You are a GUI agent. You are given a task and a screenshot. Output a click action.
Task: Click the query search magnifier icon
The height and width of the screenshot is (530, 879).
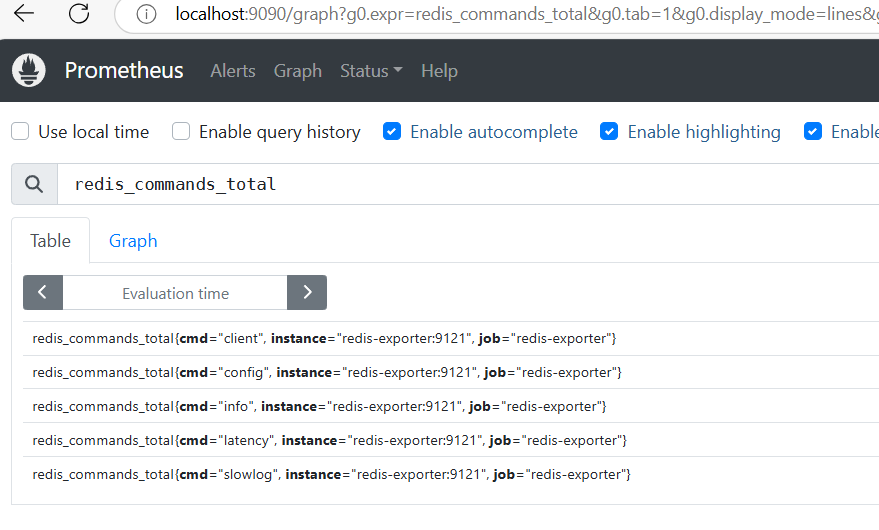(34, 184)
